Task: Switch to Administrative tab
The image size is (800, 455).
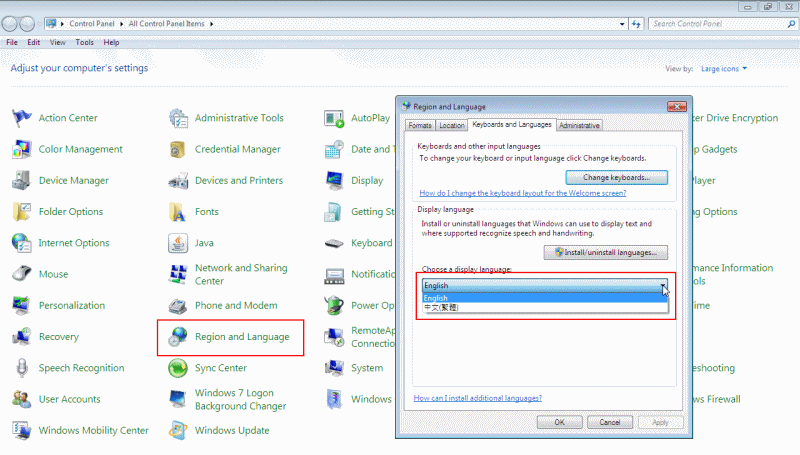Action: click(579, 125)
